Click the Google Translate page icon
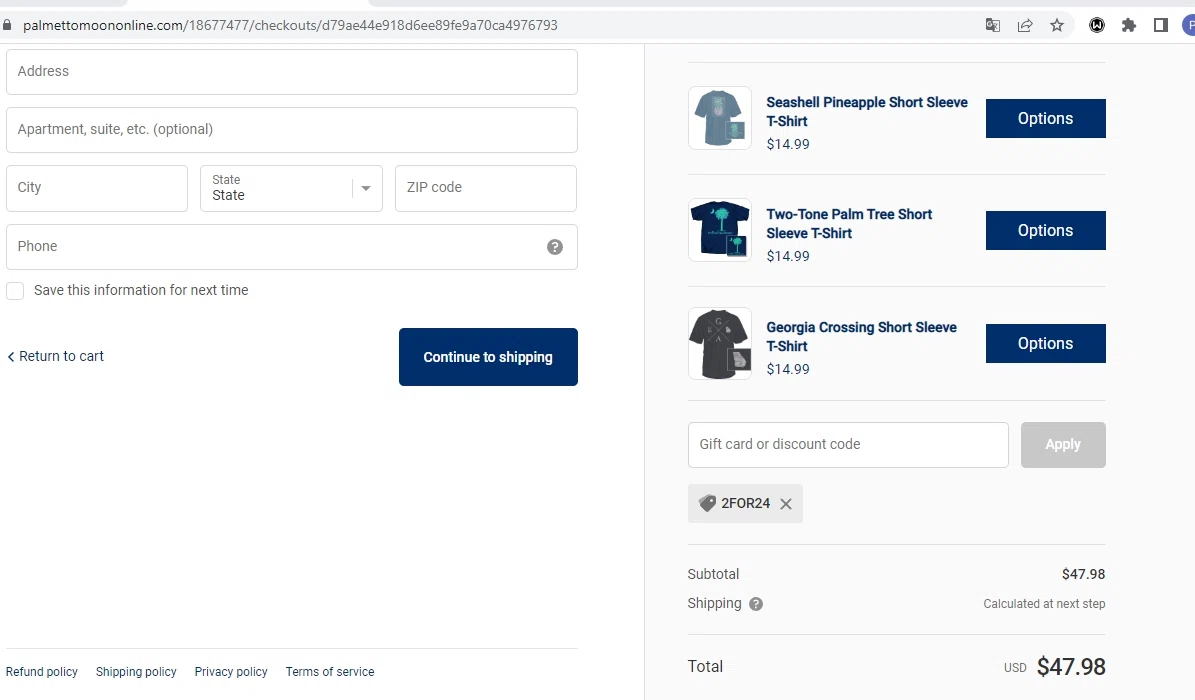The height and width of the screenshot is (700, 1195). (992, 25)
